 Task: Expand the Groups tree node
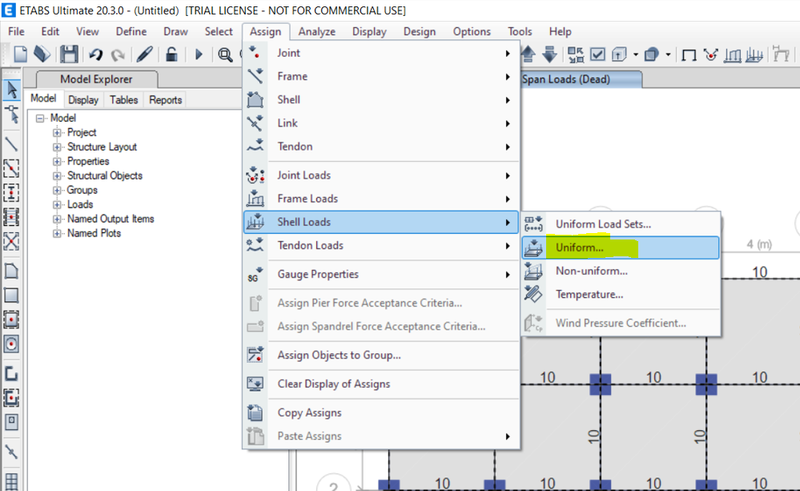57,190
